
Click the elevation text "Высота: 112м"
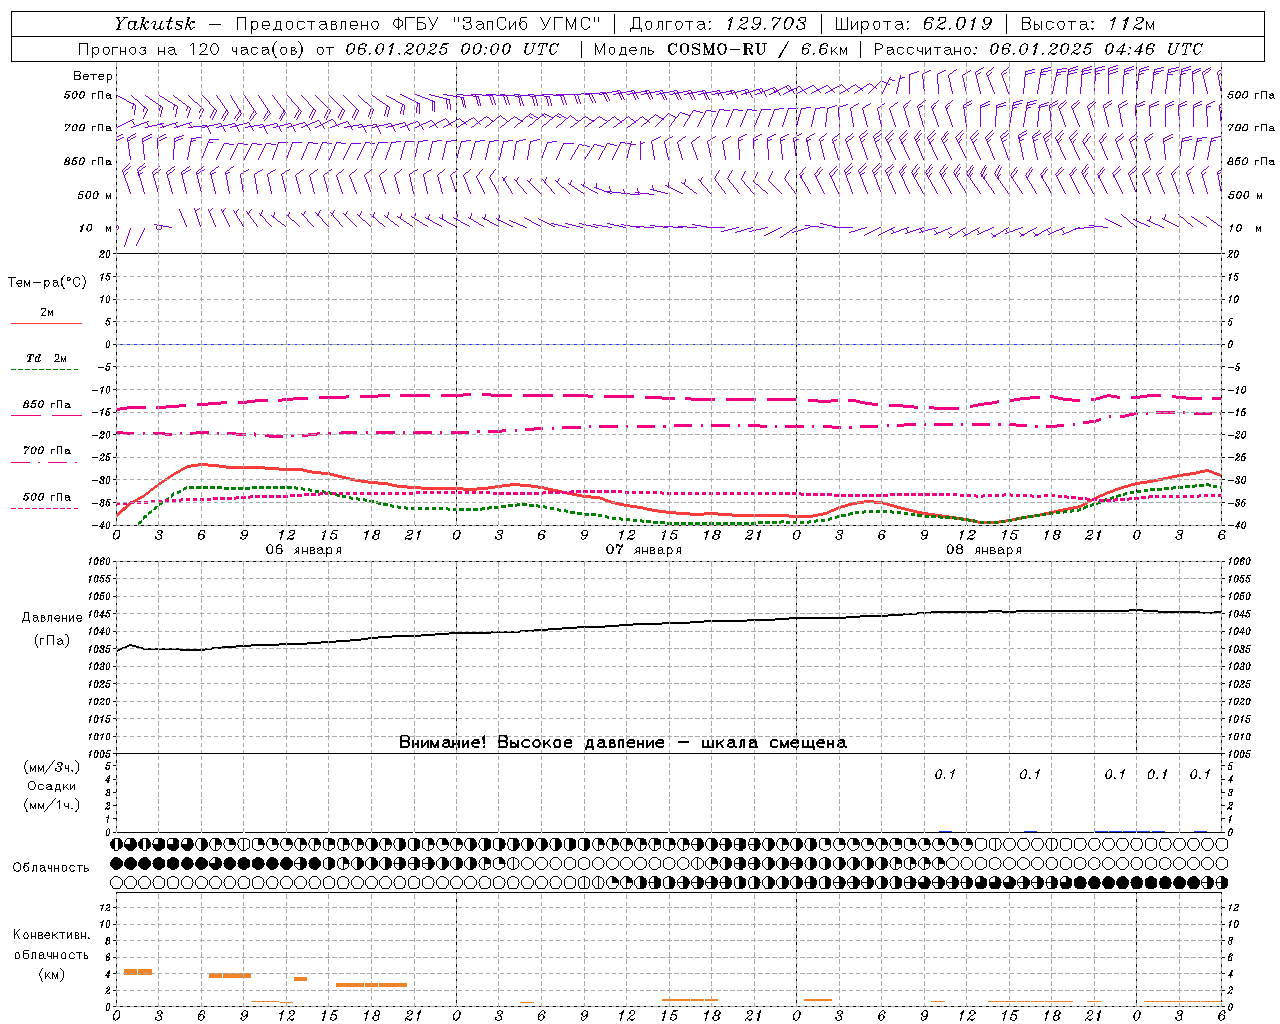click(x=1088, y=24)
